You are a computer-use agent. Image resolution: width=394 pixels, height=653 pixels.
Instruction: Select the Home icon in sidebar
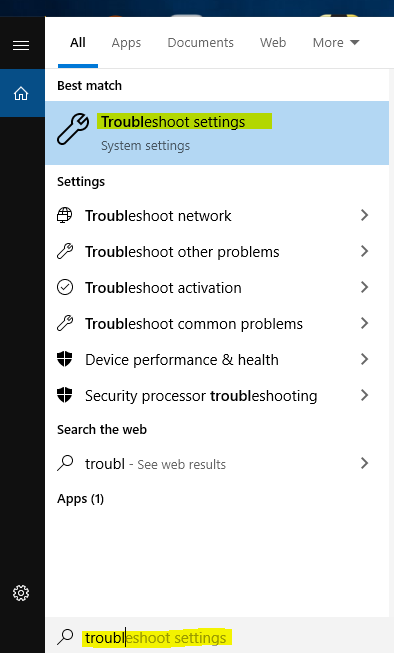21,94
